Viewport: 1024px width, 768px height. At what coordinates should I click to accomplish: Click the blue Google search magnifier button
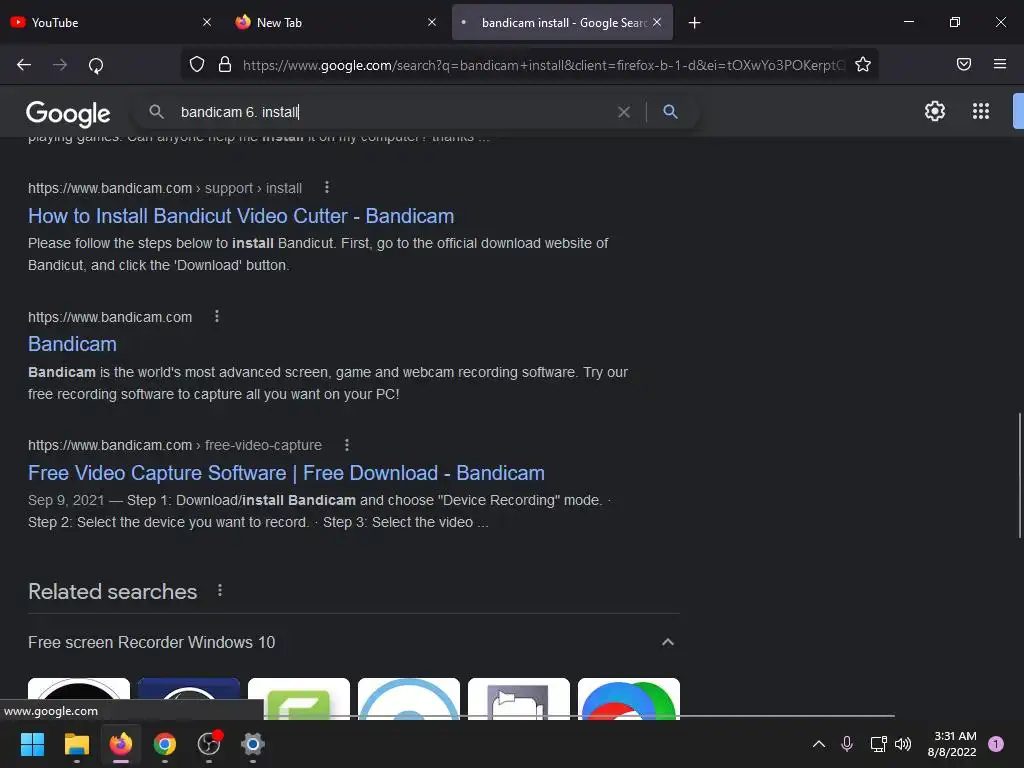pyautogui.click(x=670, y=112)
